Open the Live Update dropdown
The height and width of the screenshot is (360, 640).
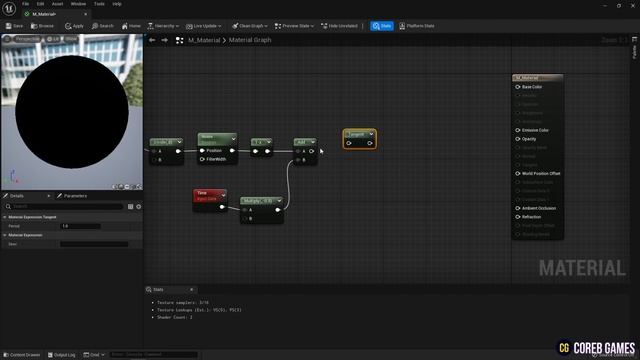click(x=204, y=26)
